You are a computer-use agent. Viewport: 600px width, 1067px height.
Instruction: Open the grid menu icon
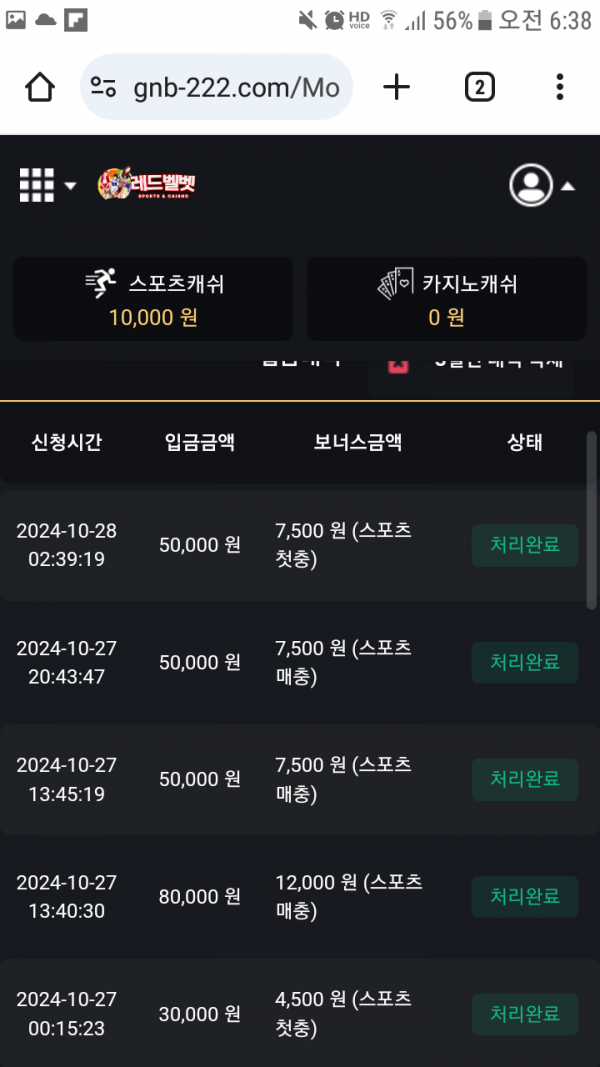[37, 185]
